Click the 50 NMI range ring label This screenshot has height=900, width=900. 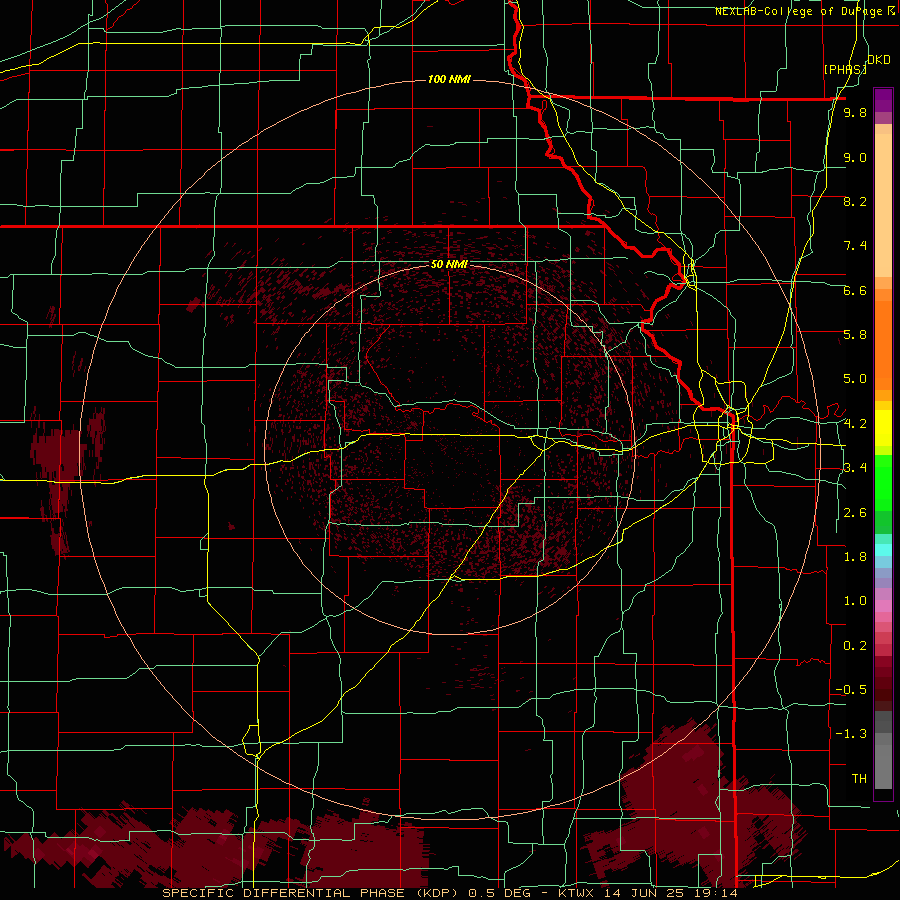(x=449, y=265)
